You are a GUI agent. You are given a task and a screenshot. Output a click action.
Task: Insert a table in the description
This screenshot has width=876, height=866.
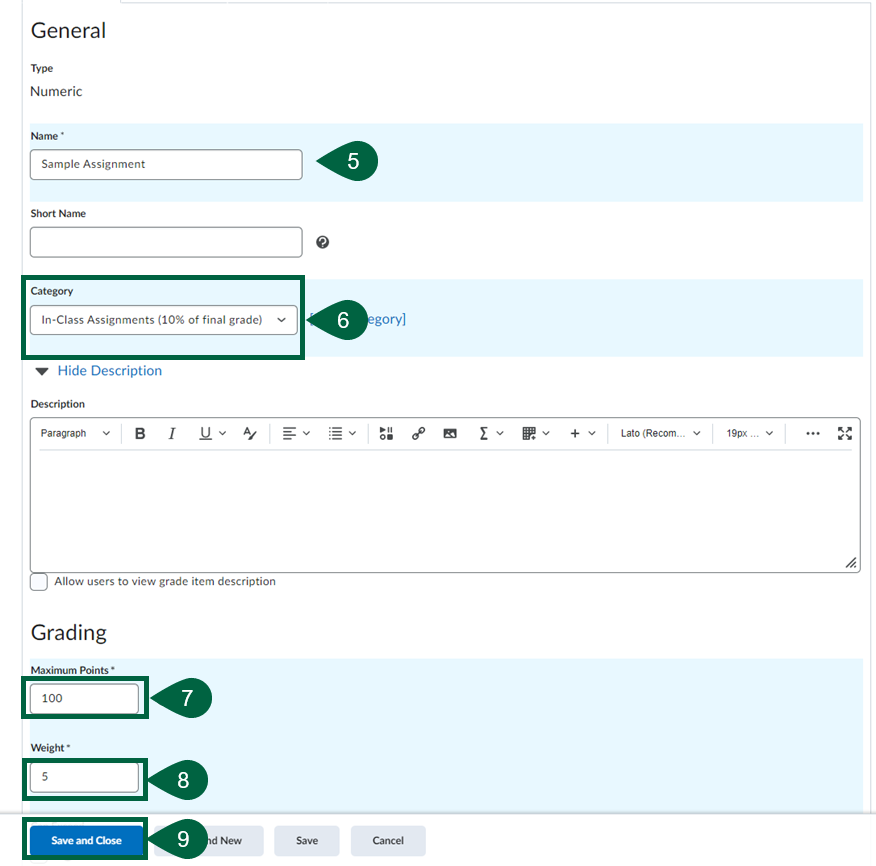click(530, 433)
